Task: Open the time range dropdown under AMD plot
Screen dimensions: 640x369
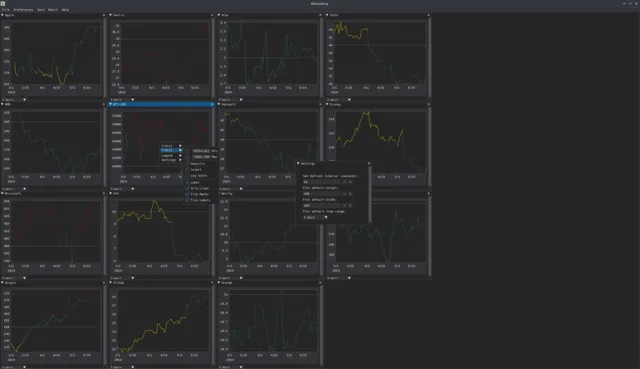Action: (14, 189)
